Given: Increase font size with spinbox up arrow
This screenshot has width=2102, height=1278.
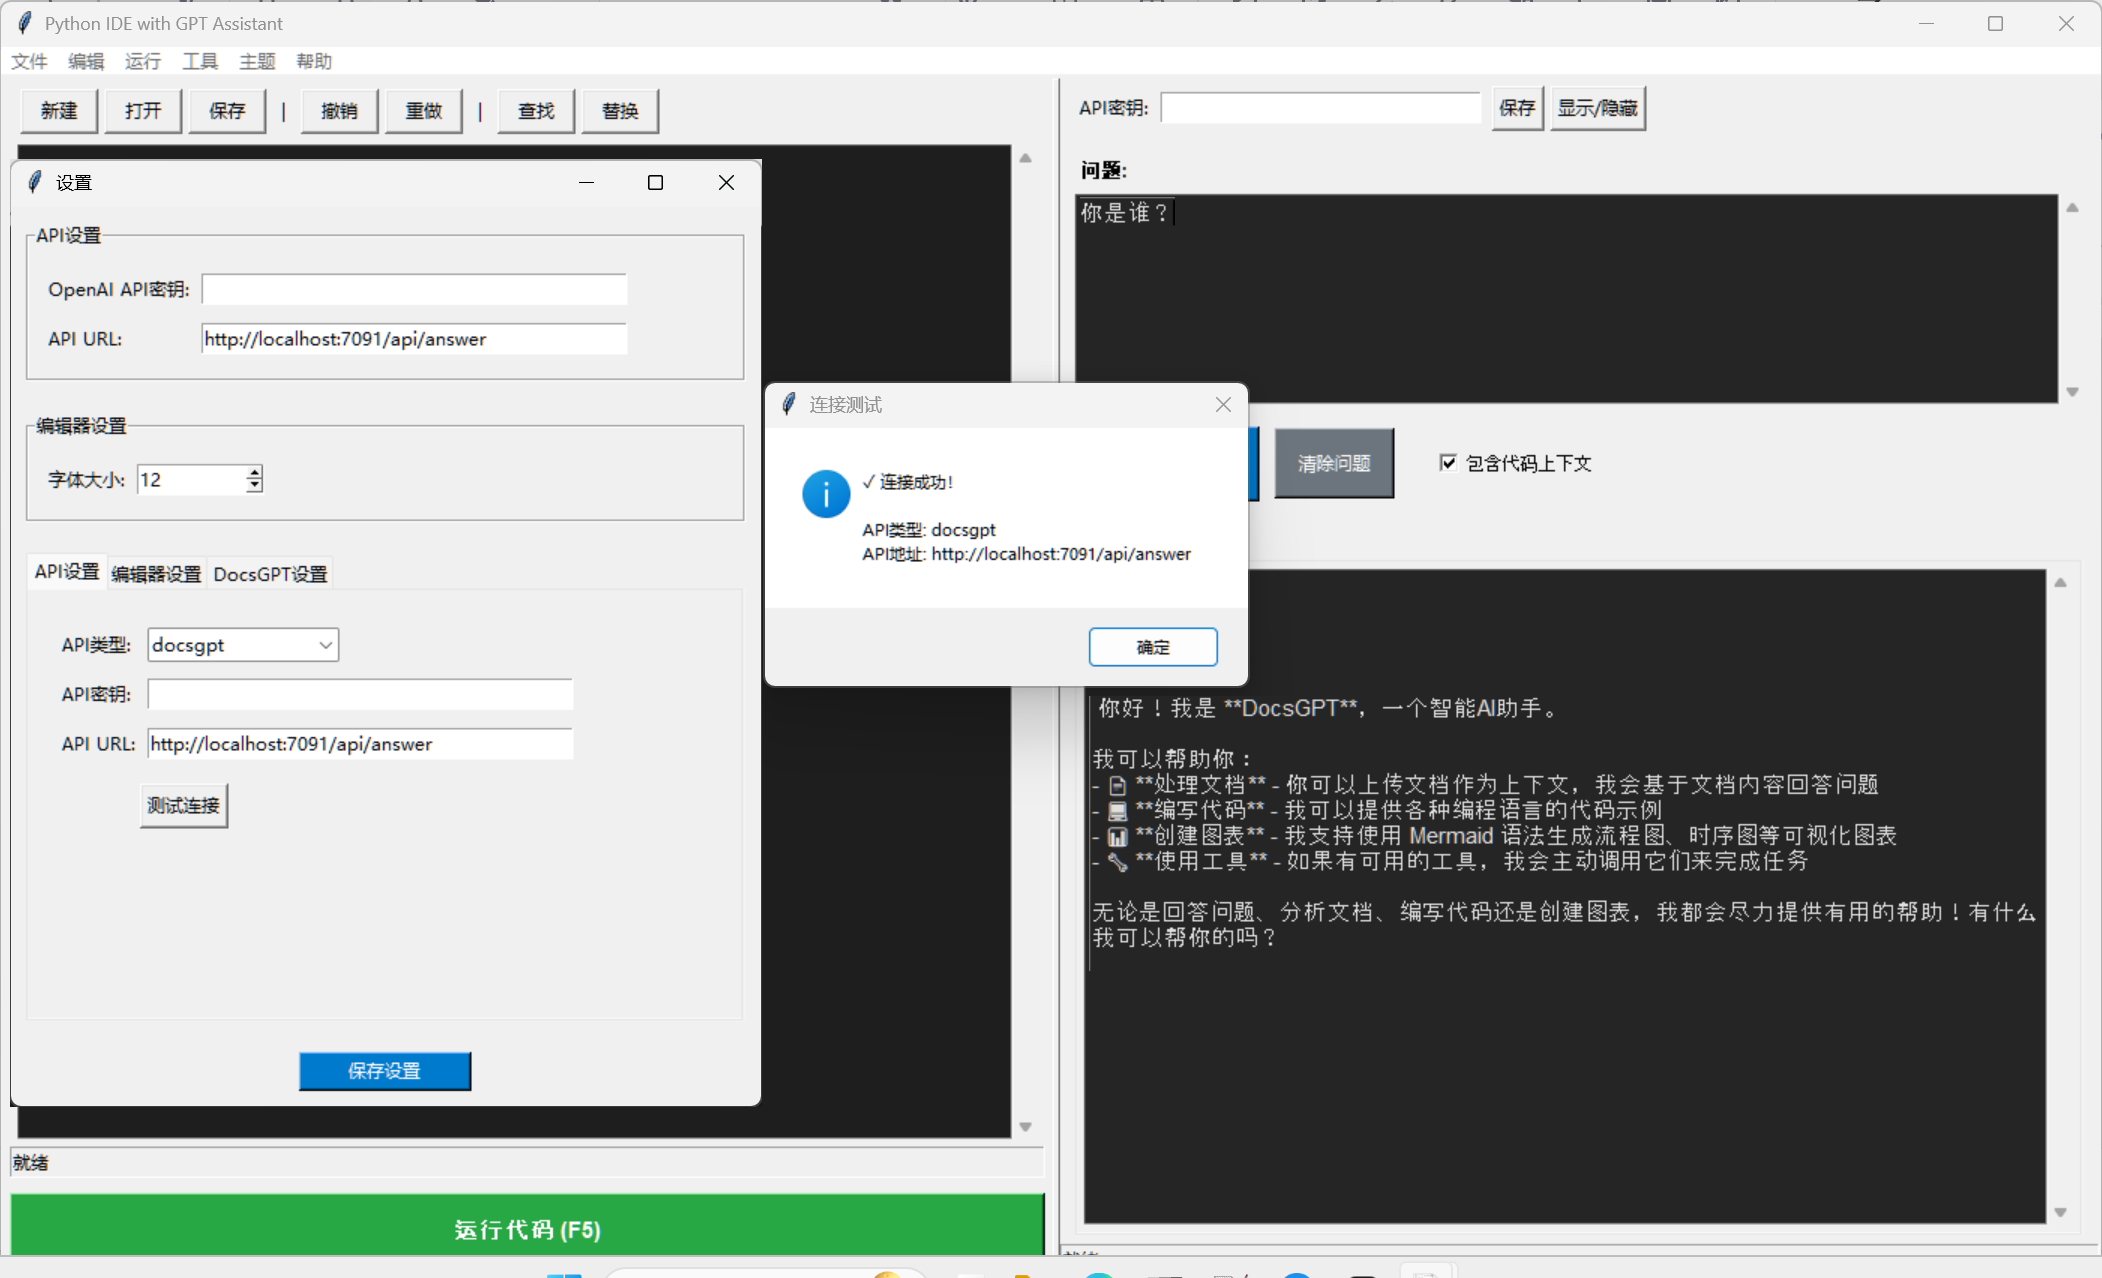Looking at the screenshot, I should 255,472.
